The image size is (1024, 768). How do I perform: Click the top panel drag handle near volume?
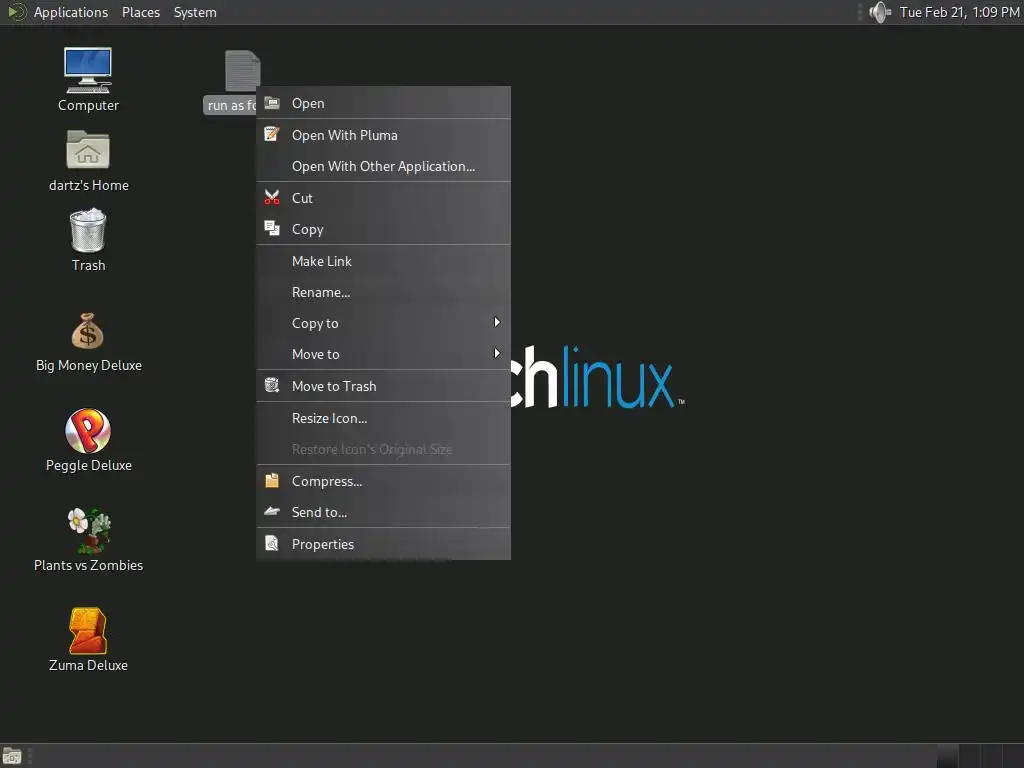click(860, 12)
